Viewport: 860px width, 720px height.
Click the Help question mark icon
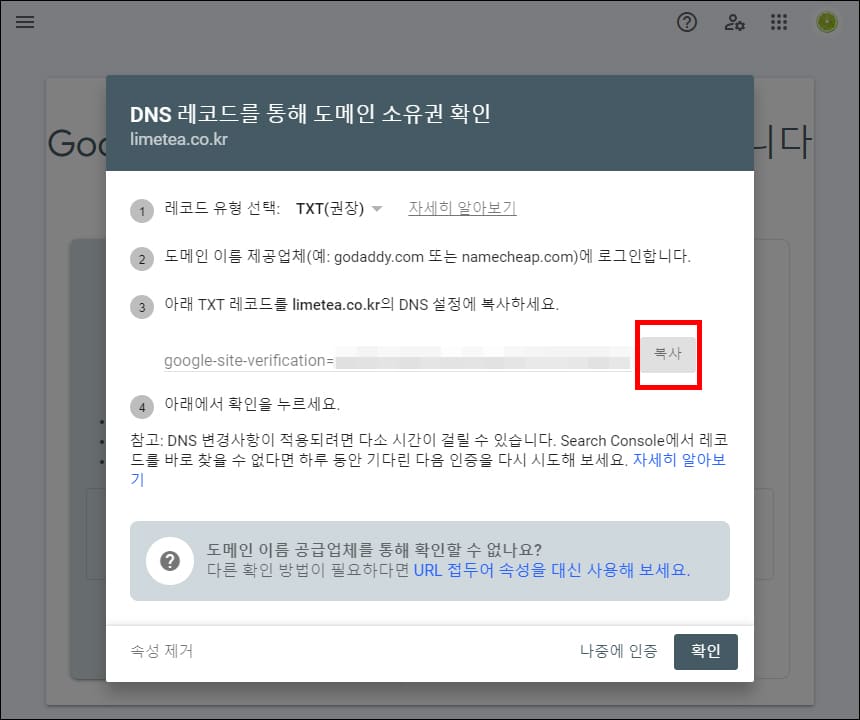[x=687, y=22]
